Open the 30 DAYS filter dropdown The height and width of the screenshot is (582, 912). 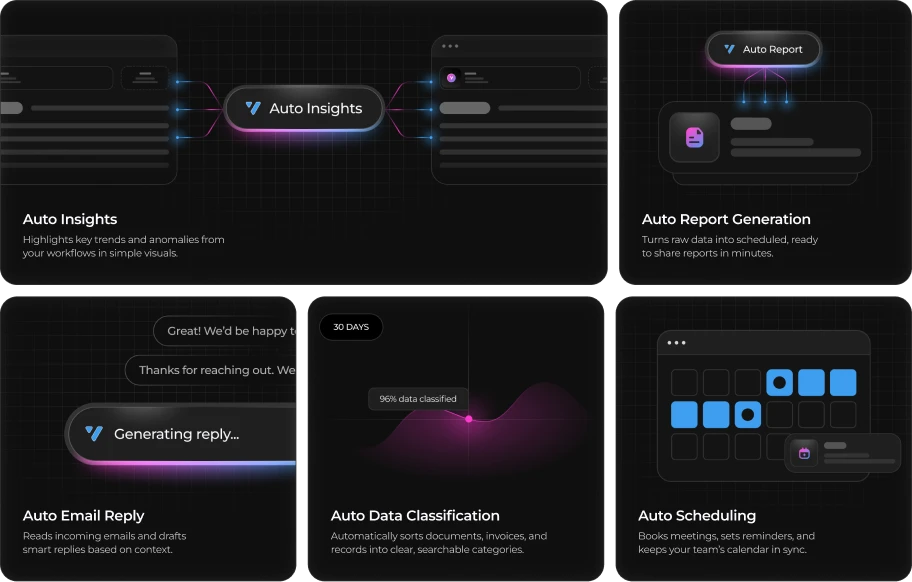[351, 327]
